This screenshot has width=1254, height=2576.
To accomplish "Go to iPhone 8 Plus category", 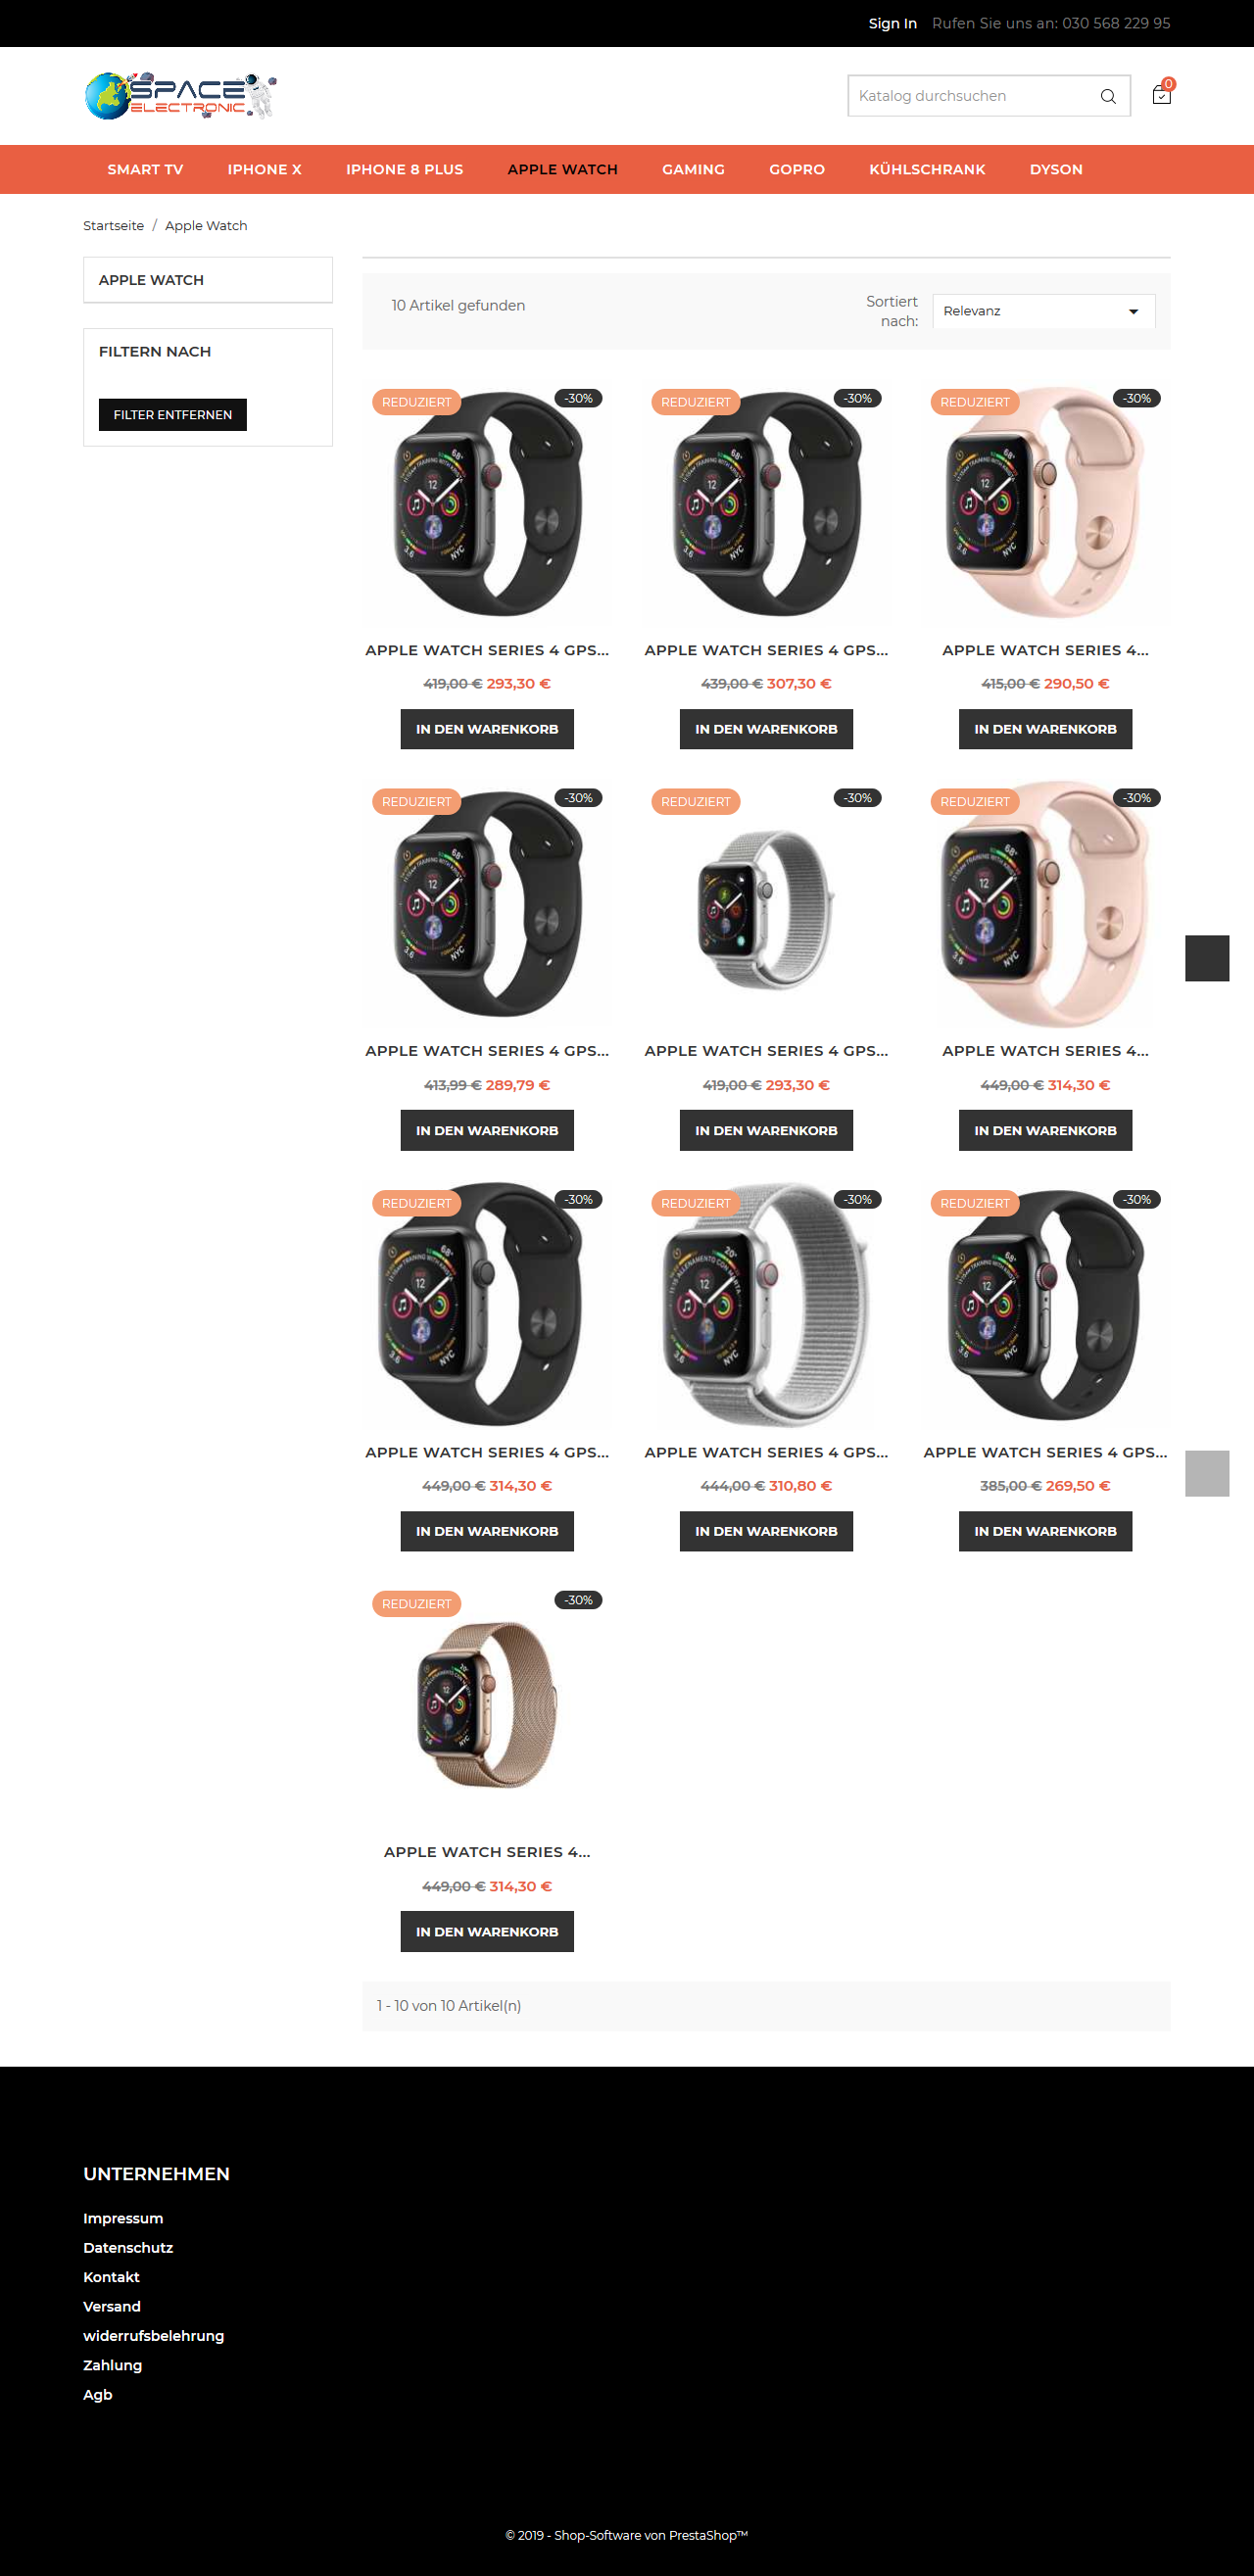I will click(x=404, y=169).
